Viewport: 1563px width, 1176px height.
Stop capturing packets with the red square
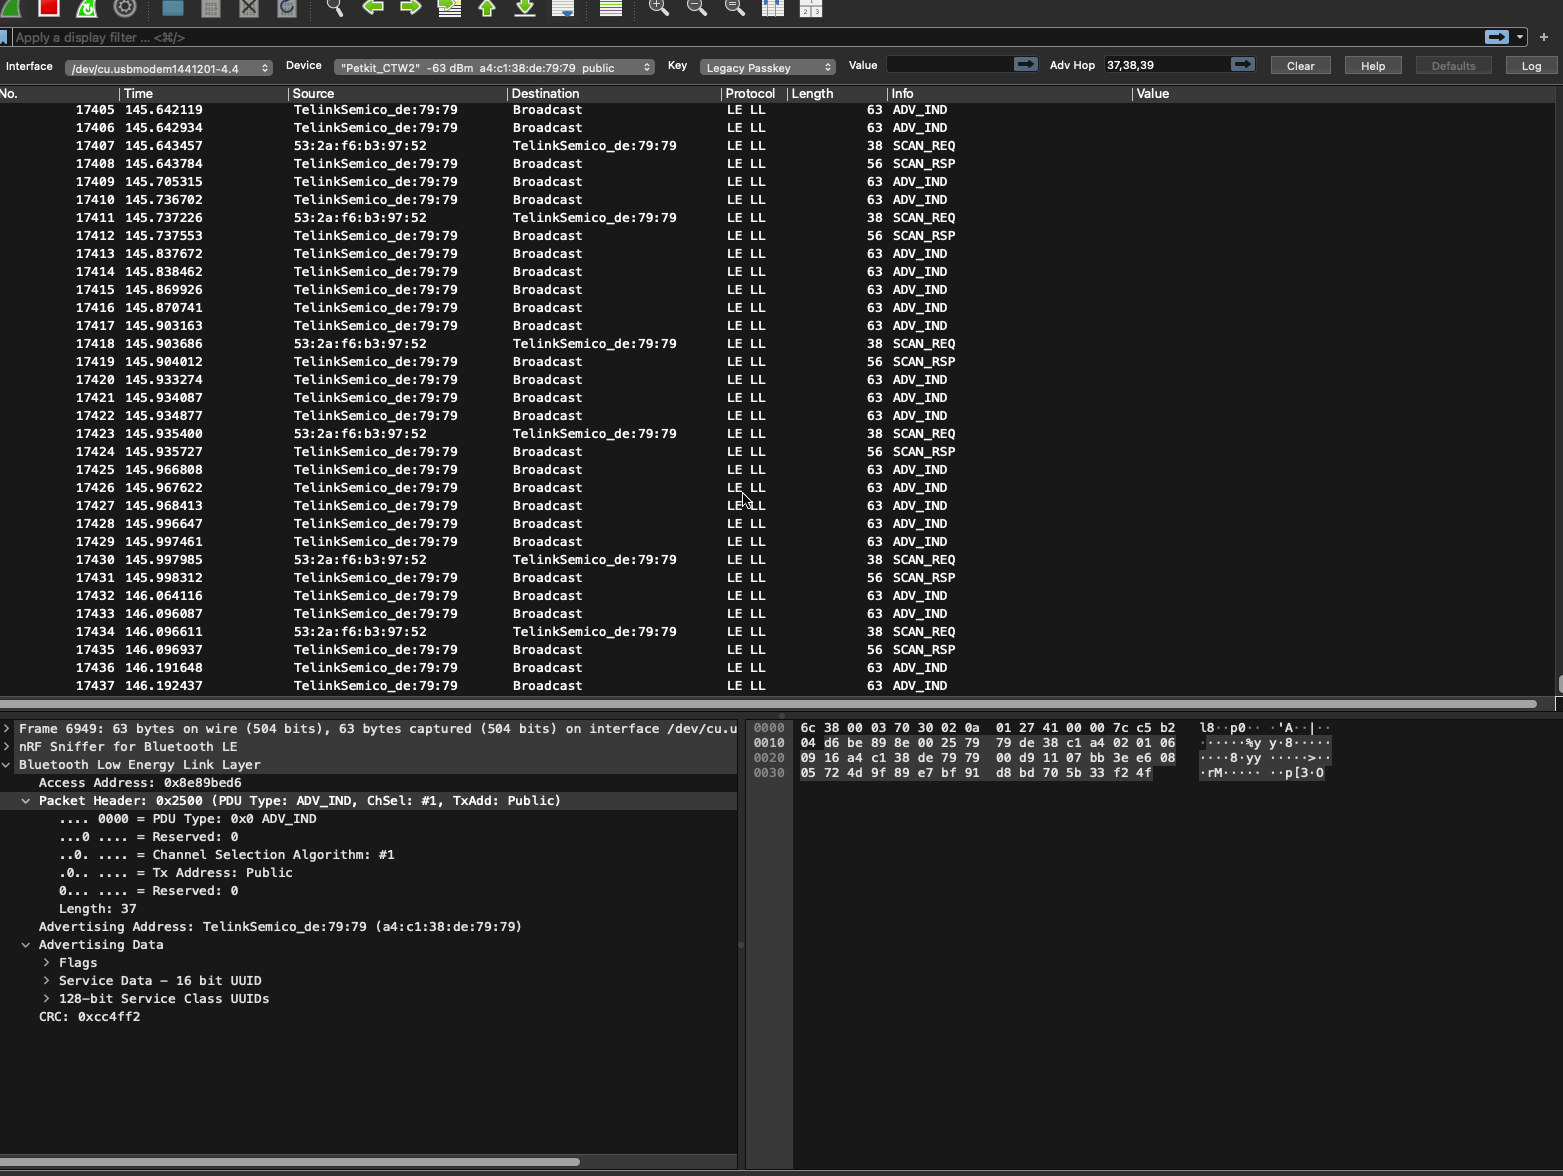tap(48, 8)
